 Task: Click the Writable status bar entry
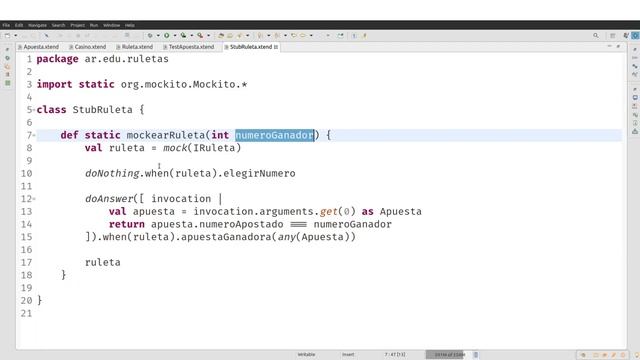click(x=306, y=355)
